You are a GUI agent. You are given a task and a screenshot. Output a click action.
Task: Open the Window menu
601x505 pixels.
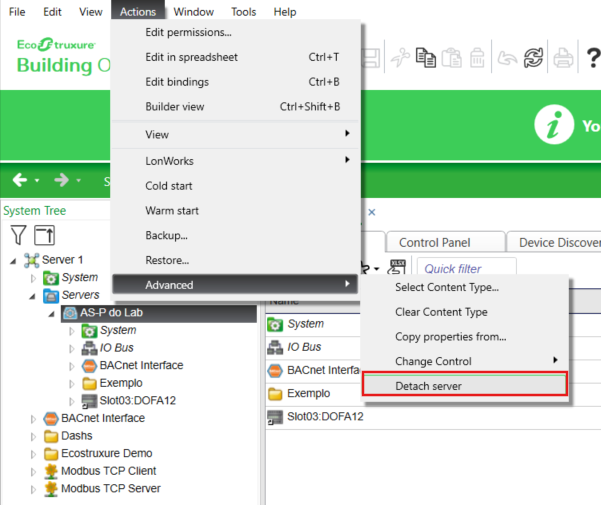194,12
